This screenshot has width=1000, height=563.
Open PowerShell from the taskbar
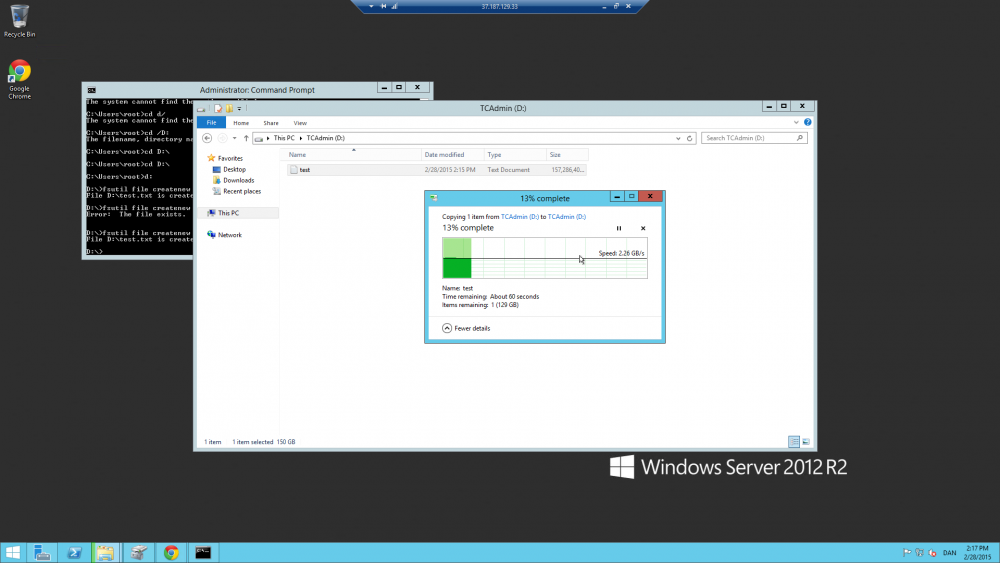point(74,552)
